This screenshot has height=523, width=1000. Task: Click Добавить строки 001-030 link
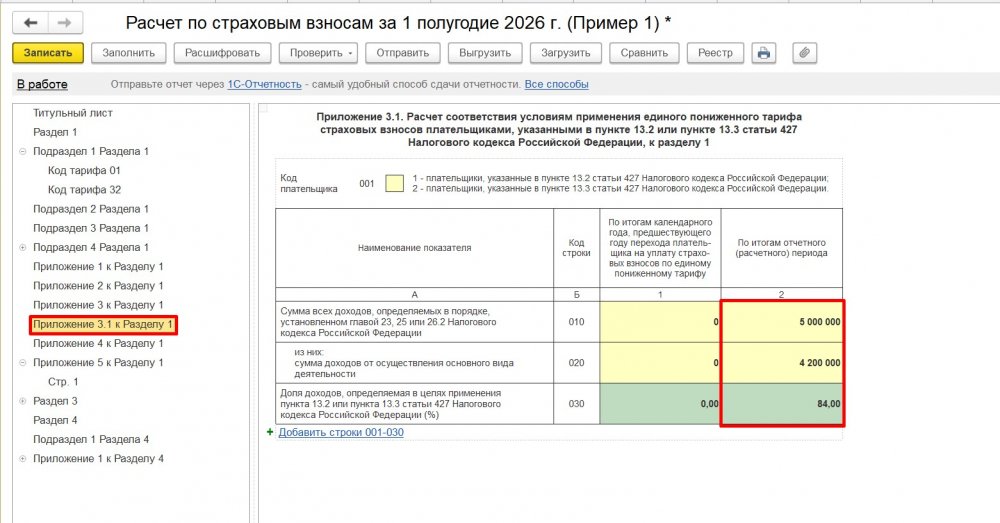point(341,432)
